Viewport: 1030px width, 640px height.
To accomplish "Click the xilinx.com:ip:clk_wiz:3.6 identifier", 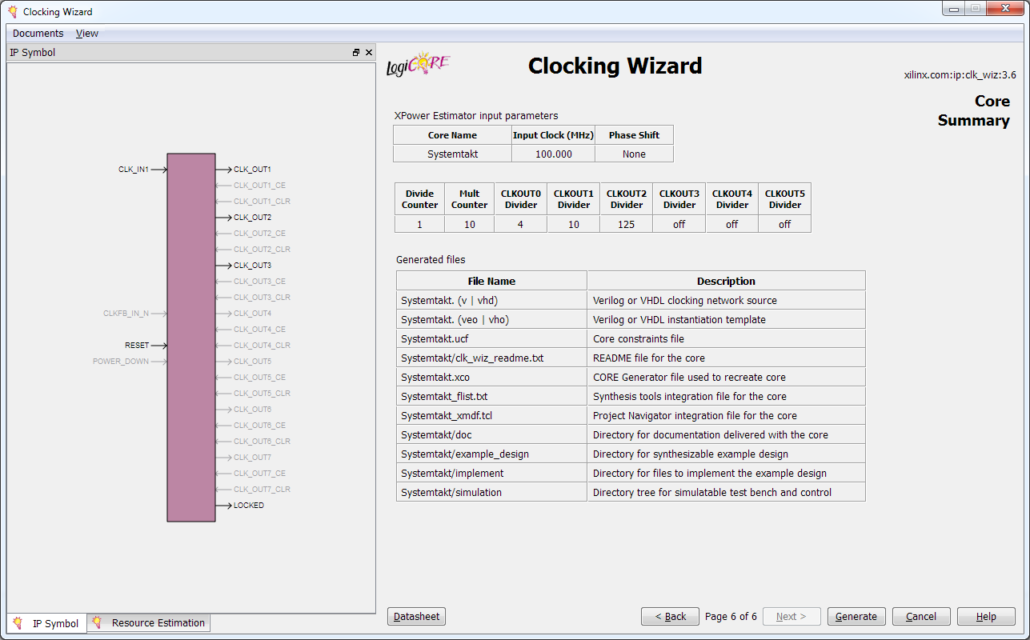I will point(960,75).
